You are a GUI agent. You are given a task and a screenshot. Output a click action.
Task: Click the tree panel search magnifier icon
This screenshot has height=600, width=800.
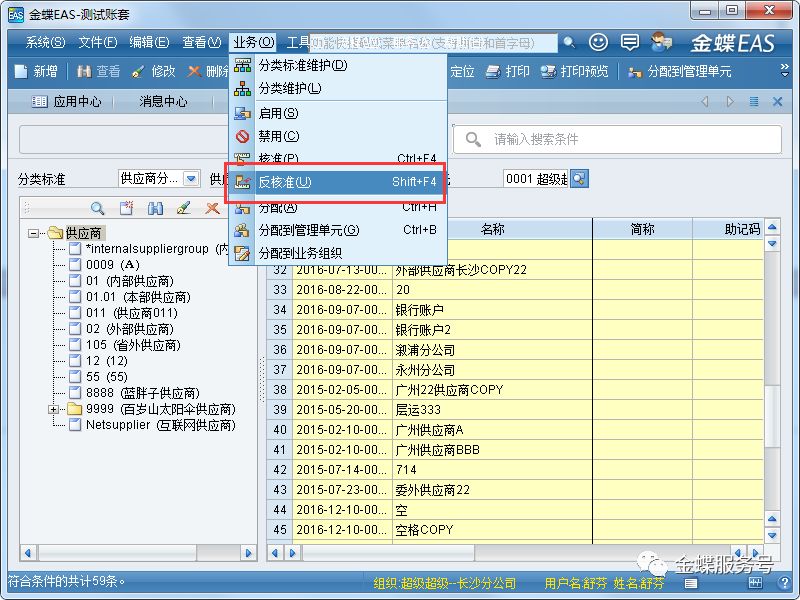tap(97, 208)
